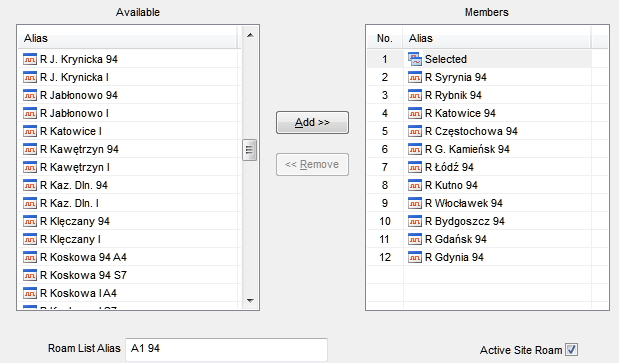Select the R Łódź 94 member icon
Screen dimensions: 619x363
pos(415,167)
